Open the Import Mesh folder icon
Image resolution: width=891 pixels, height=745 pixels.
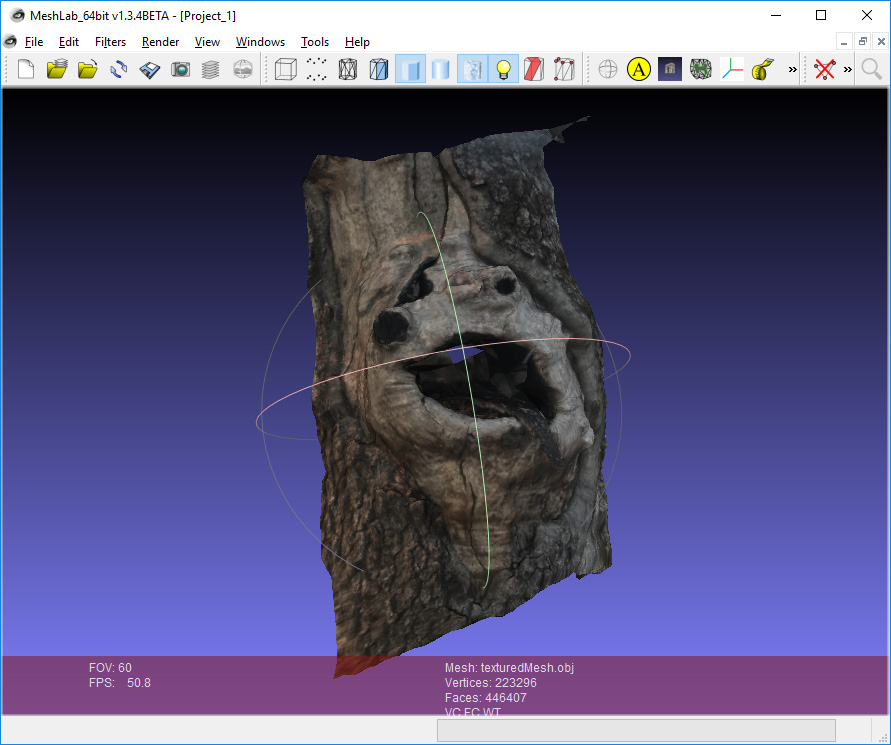(x=88, y=69)
